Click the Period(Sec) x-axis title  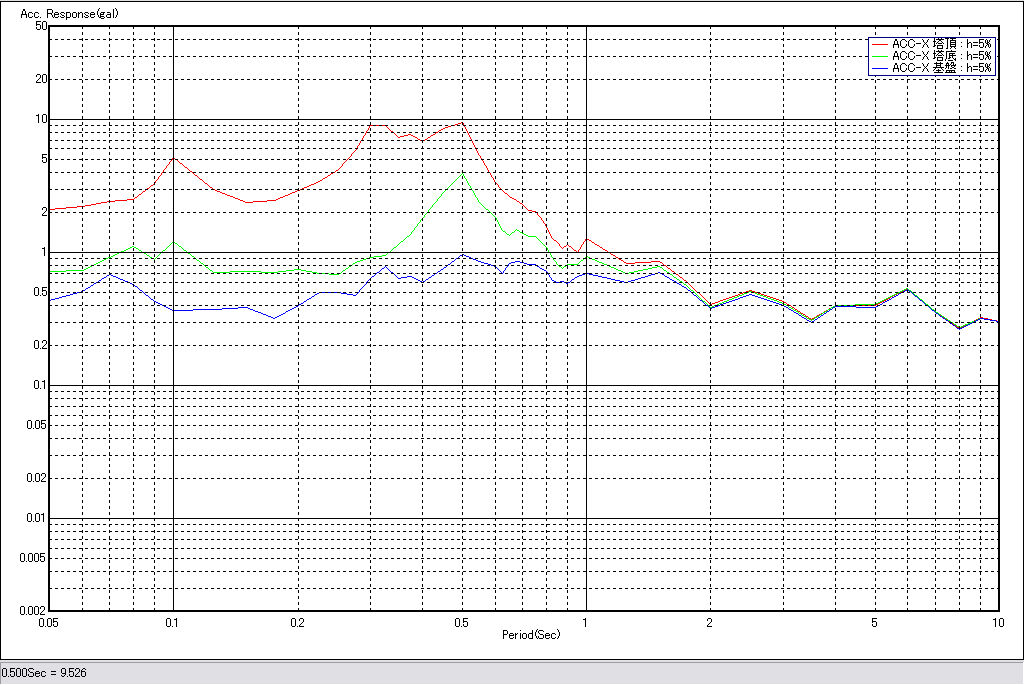point(529,635)
